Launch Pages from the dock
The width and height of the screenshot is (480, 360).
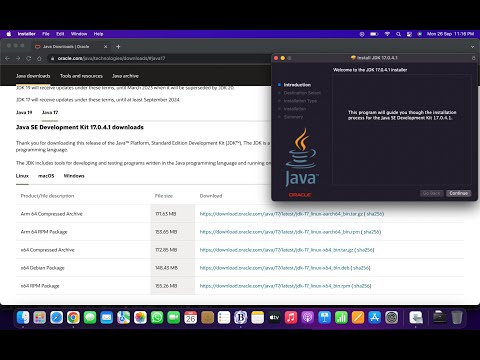coord(358,318)
